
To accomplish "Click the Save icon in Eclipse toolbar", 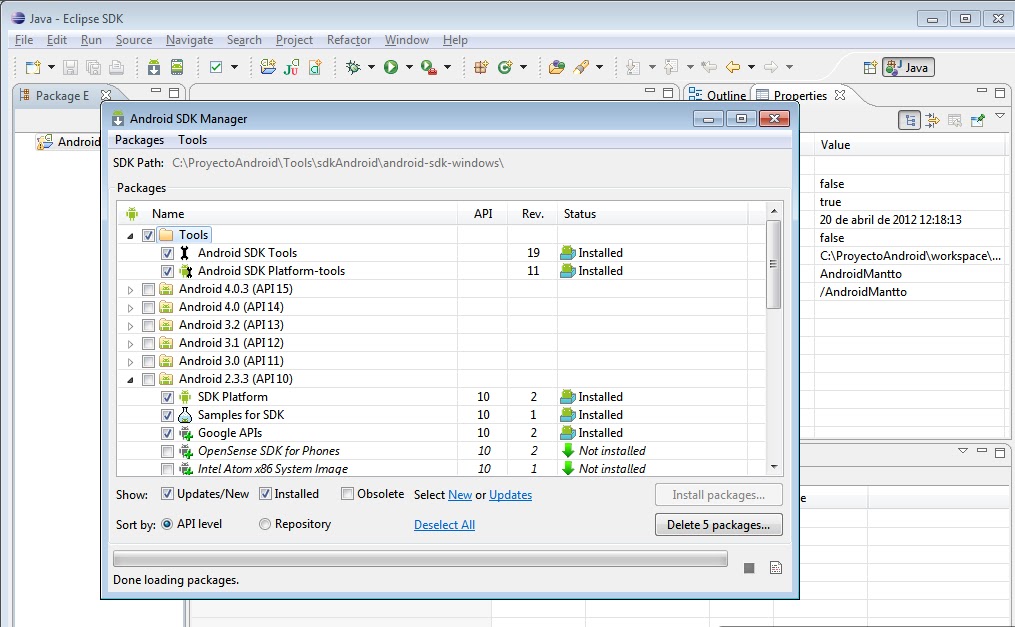I will pos(71,67).
